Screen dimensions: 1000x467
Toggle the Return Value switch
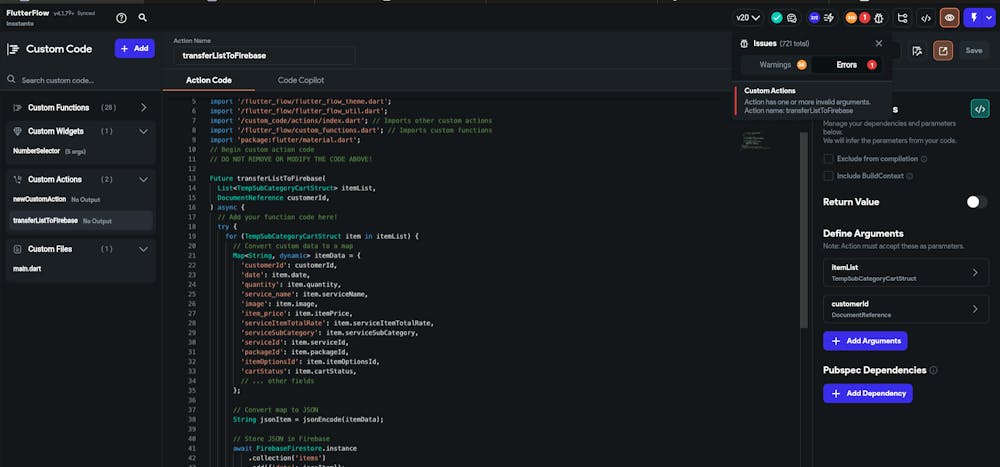(x=976, y=202)
